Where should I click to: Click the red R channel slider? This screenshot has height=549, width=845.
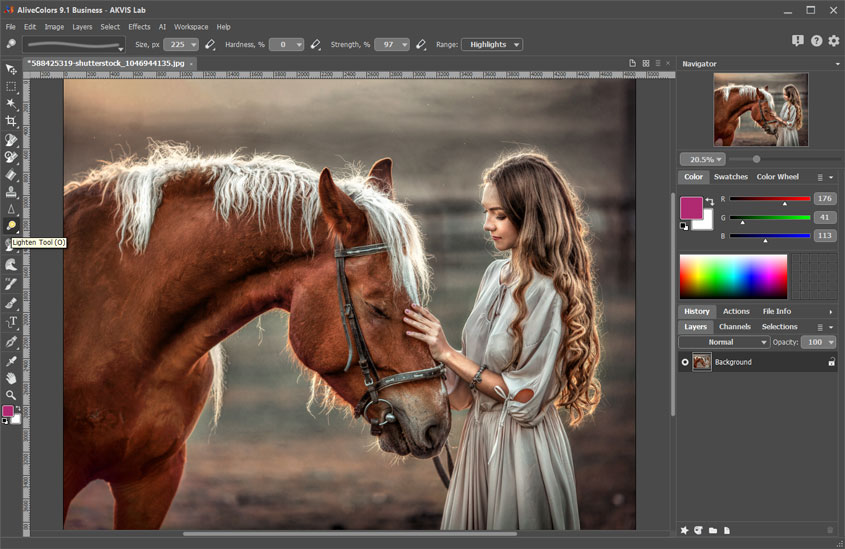pos(770,199)
